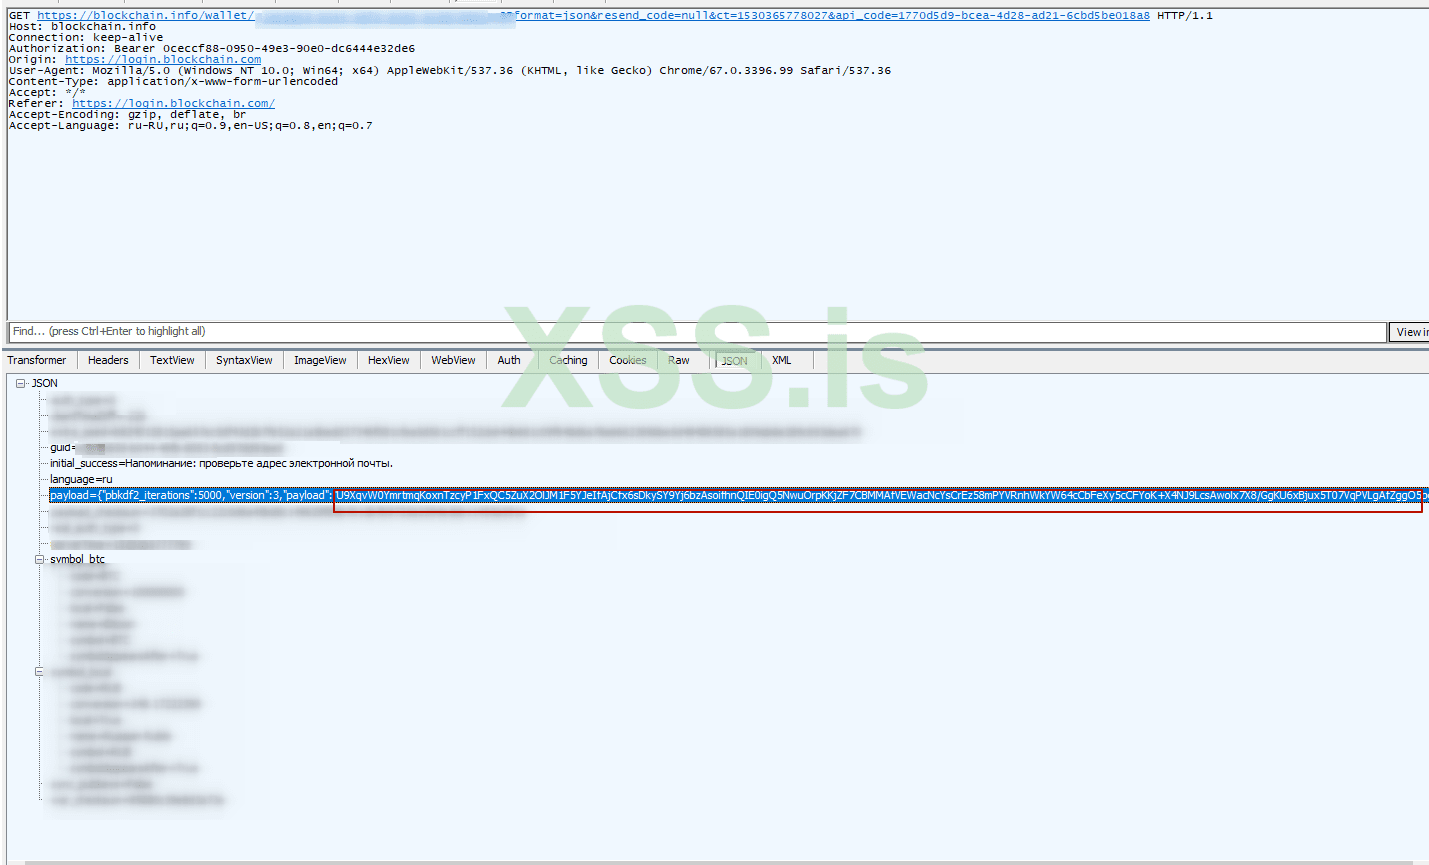
Task: Click the Accept-Language header line
Action: tap(190, 125)
